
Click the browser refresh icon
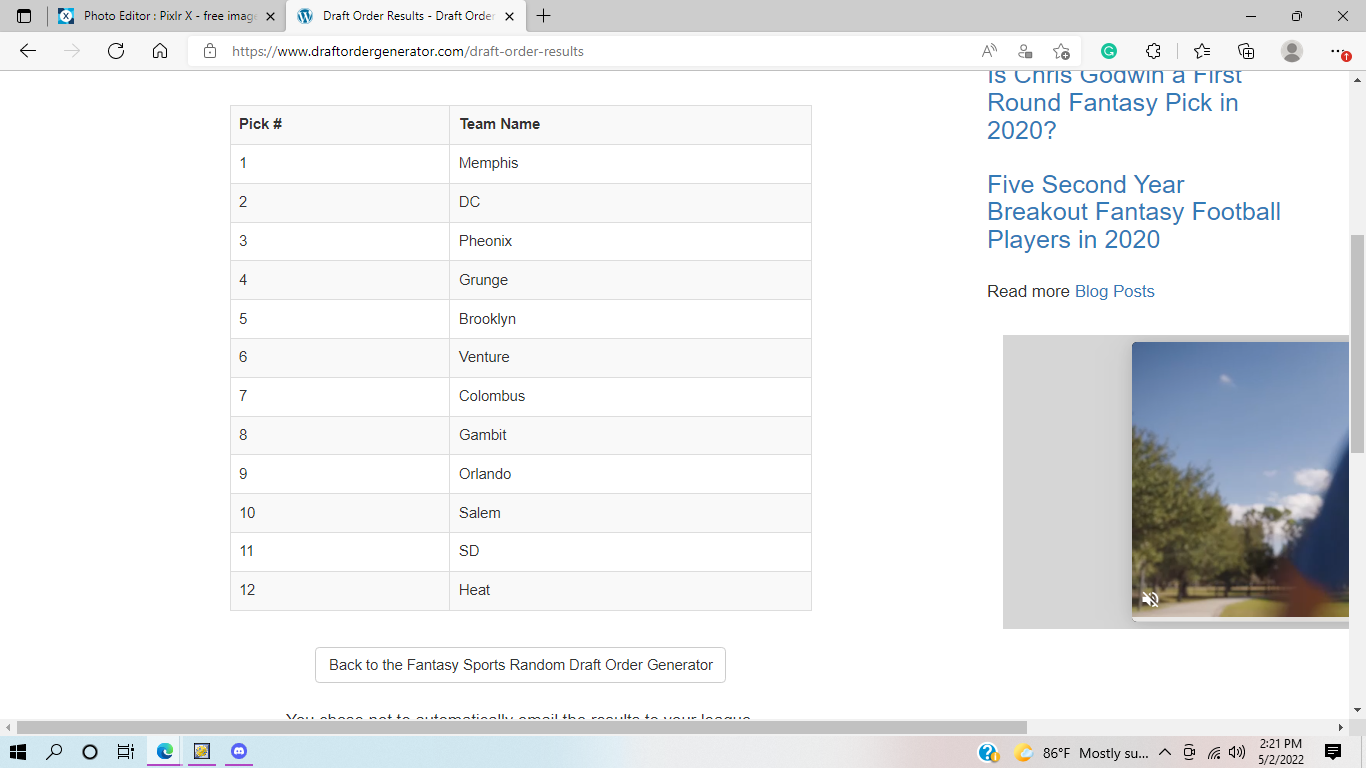click(x=116, y=51)
